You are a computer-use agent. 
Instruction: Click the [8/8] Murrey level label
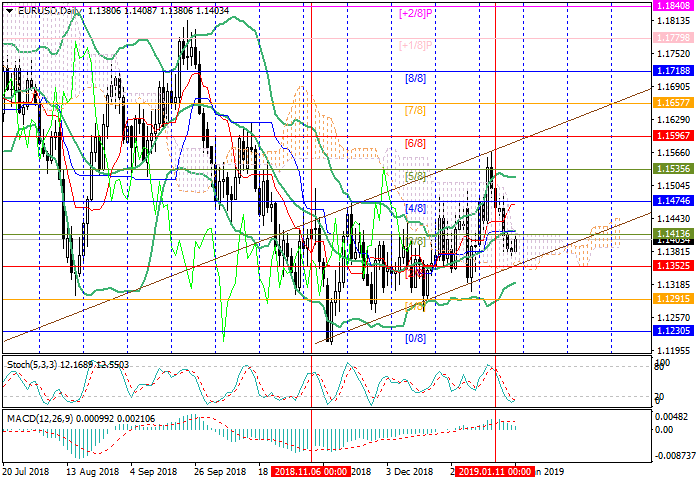[x=415, y=77]
